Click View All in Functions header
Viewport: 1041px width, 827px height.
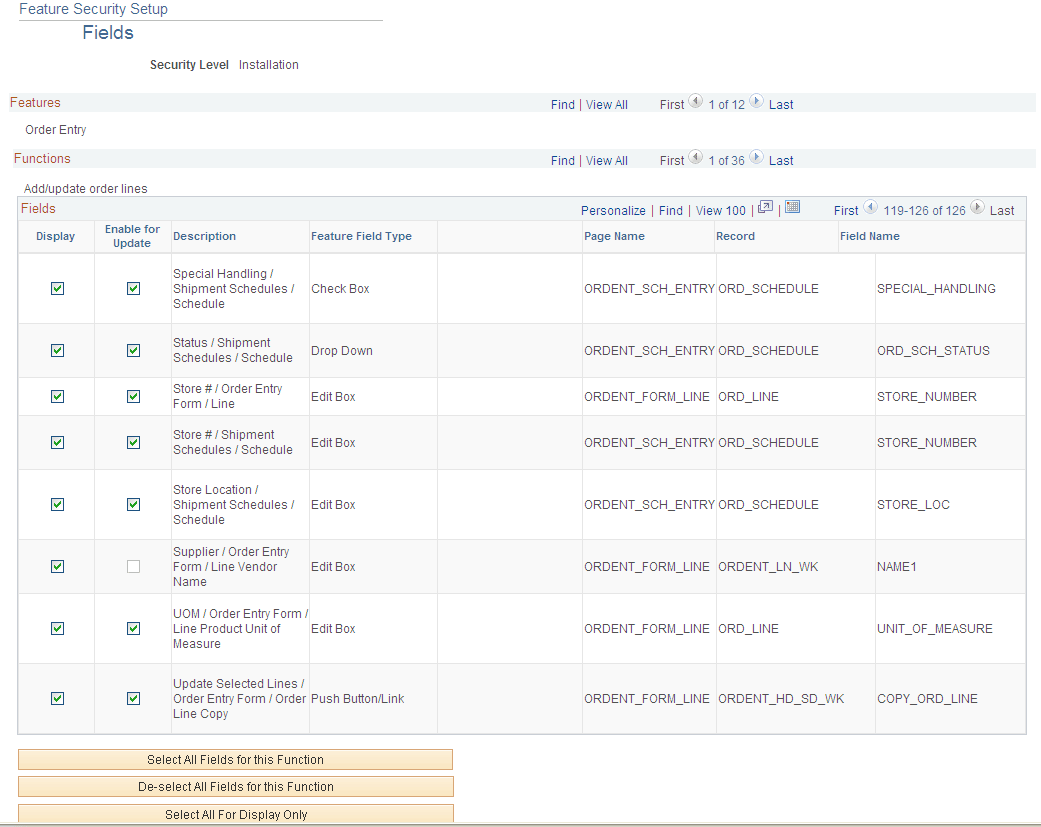[x=606, y=161]
